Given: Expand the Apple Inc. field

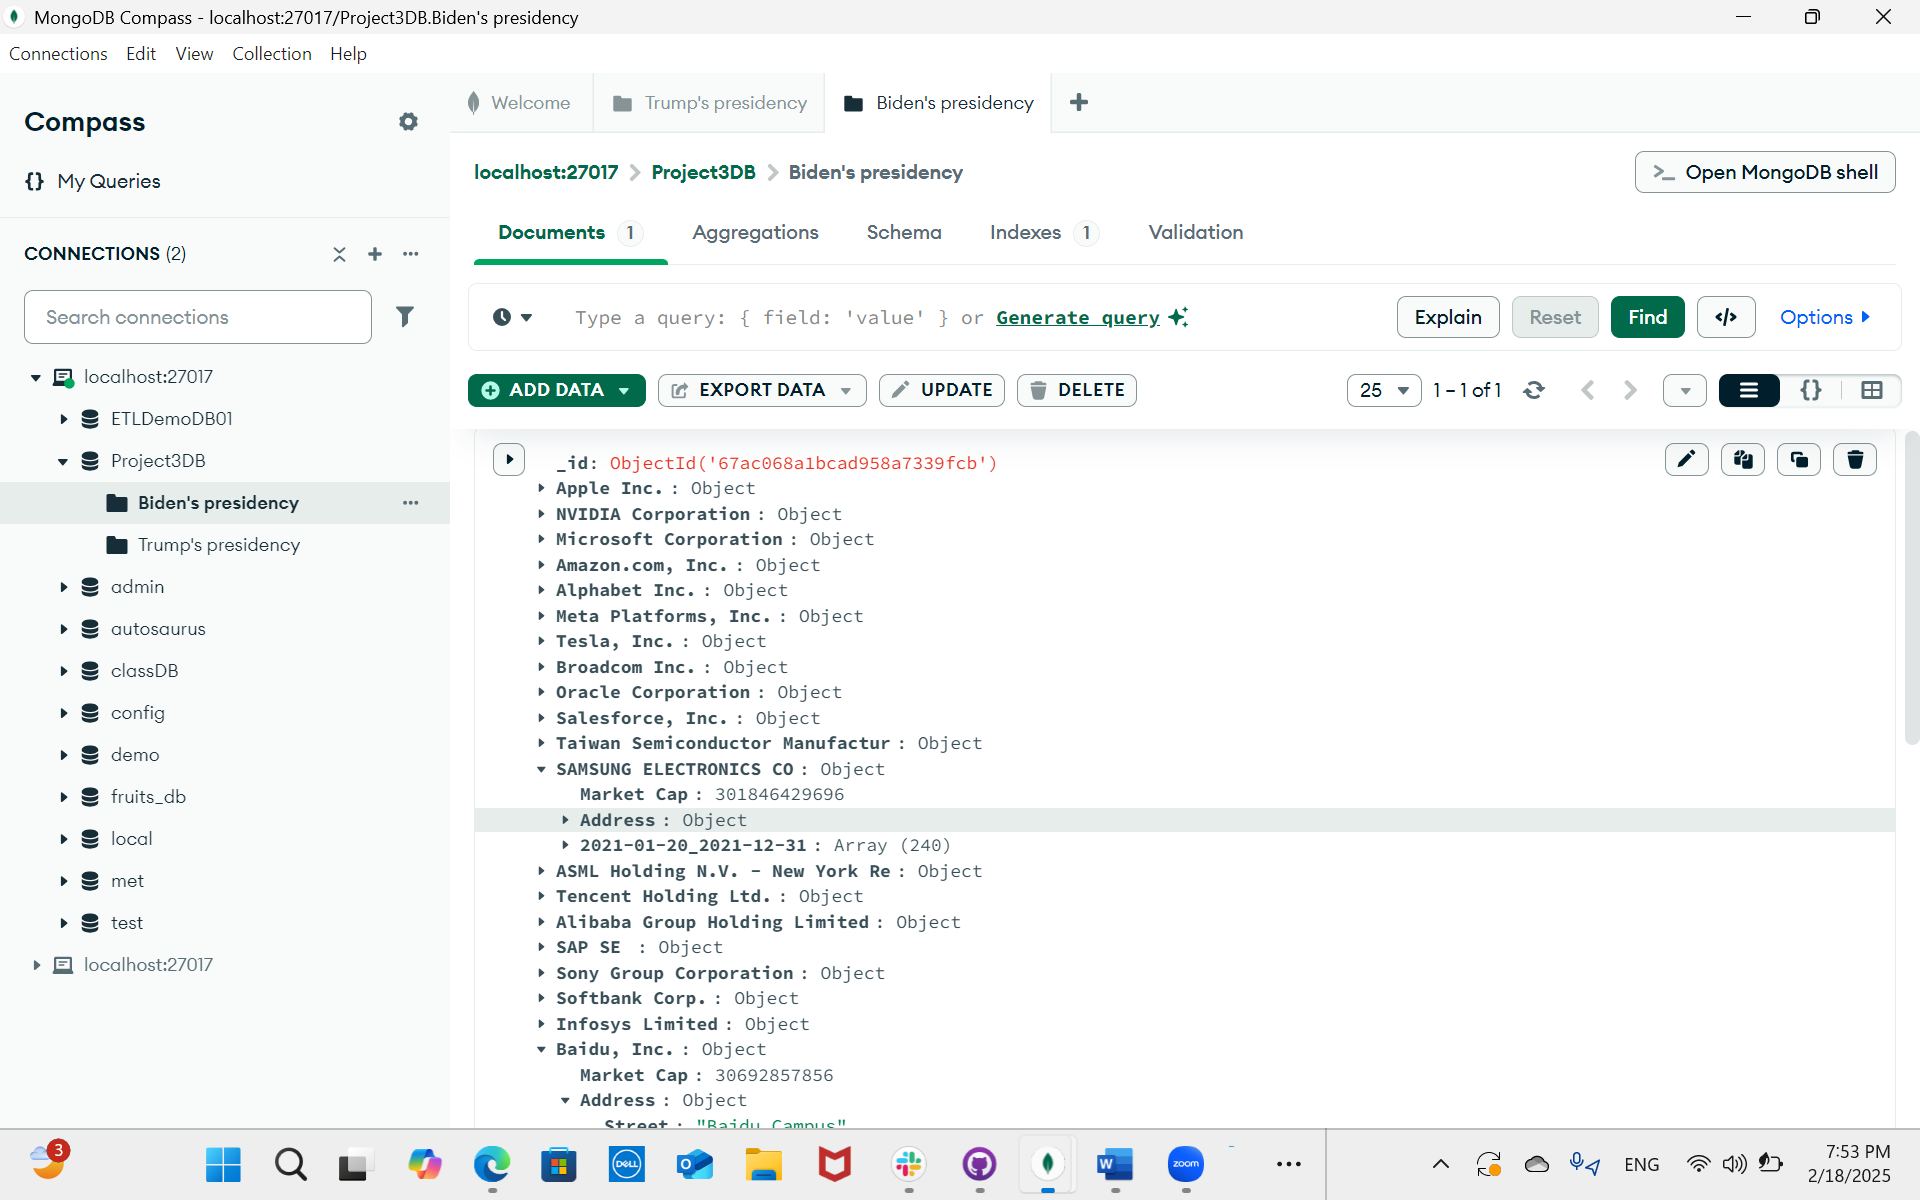Looking at the screenshot, I should coord(541,488).
